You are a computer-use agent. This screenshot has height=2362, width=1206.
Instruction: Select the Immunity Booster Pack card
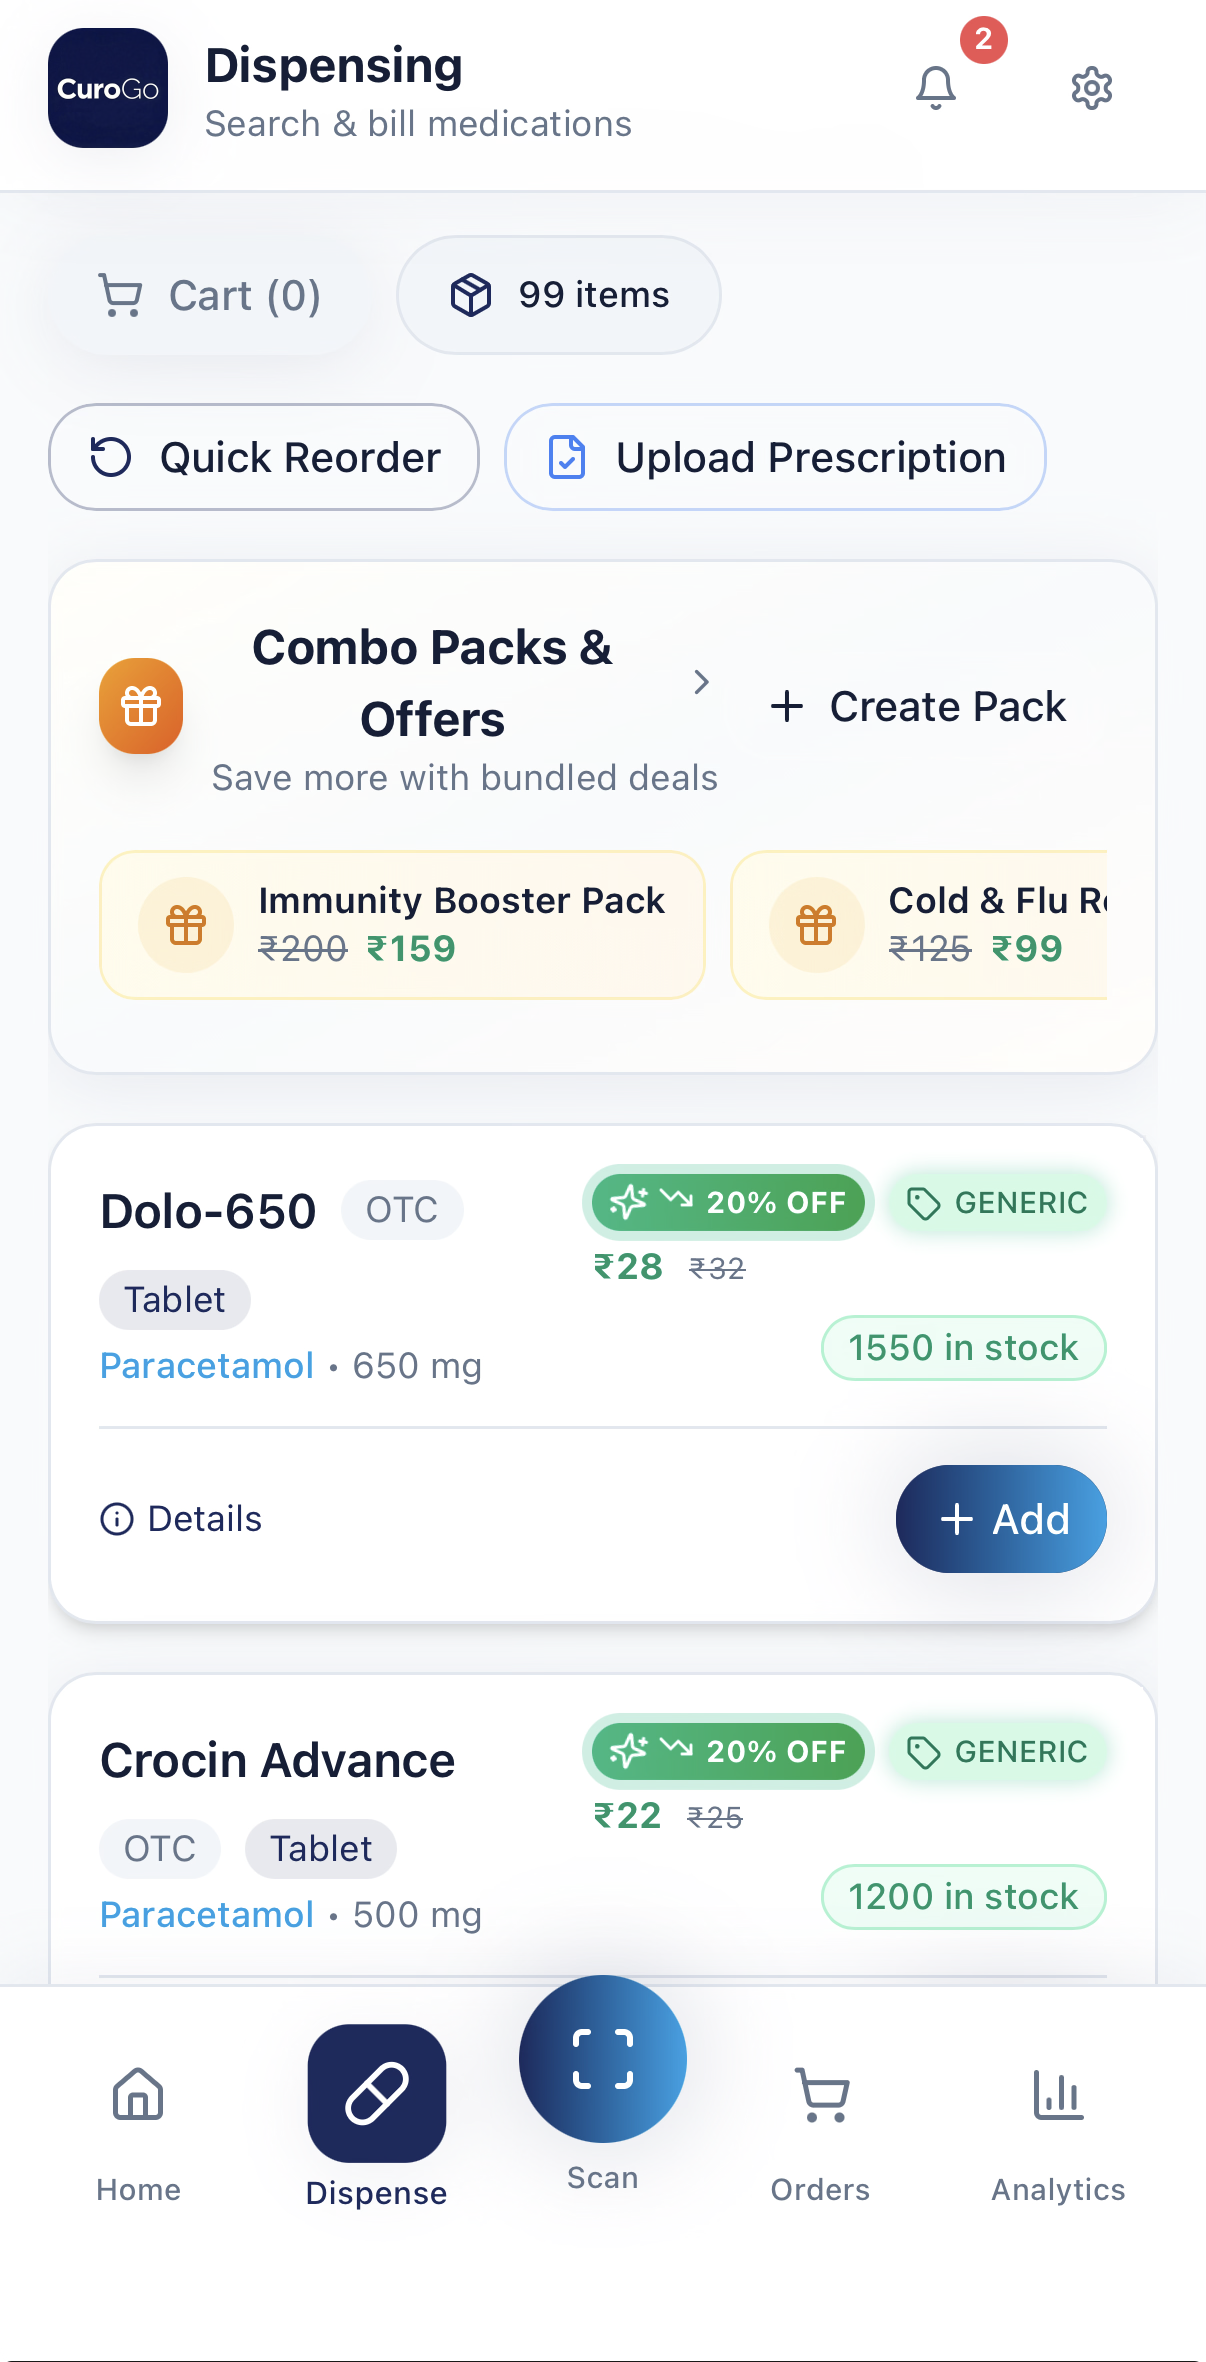(402, 925)
